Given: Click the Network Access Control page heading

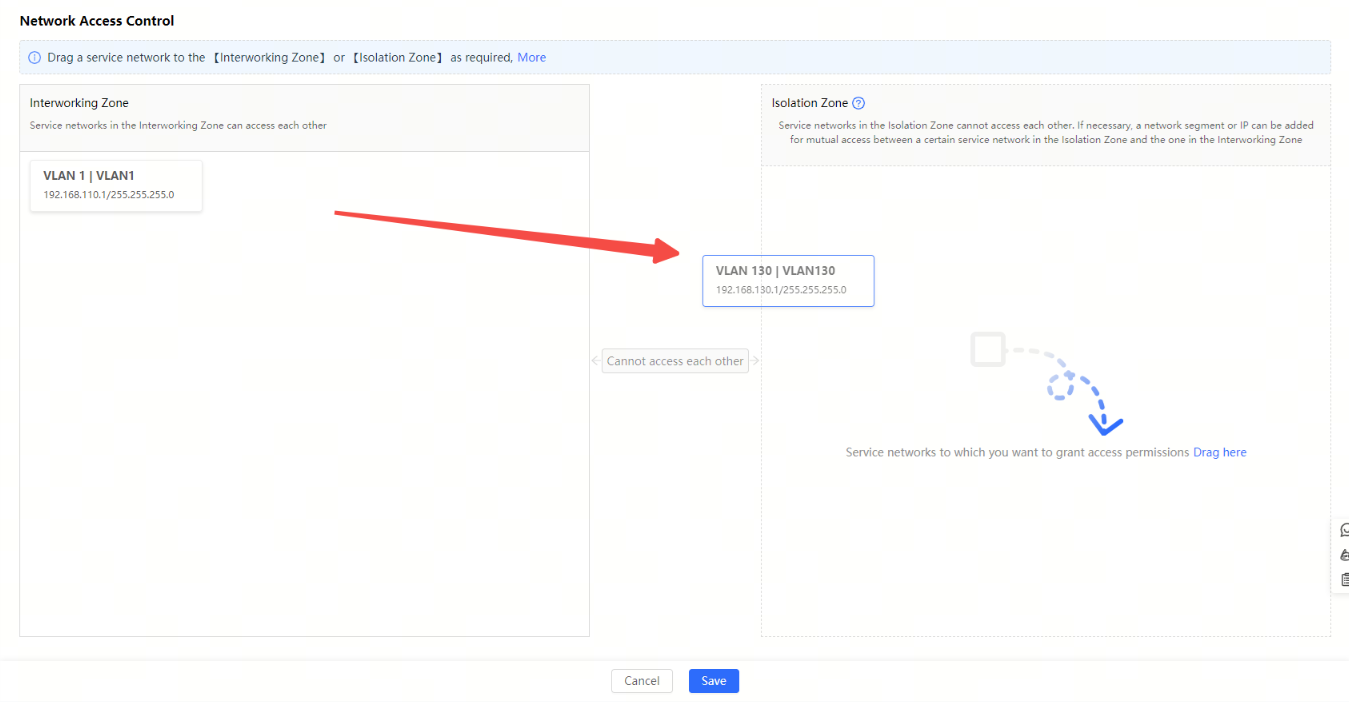Looking at the screenshot, I should (97, 21).
